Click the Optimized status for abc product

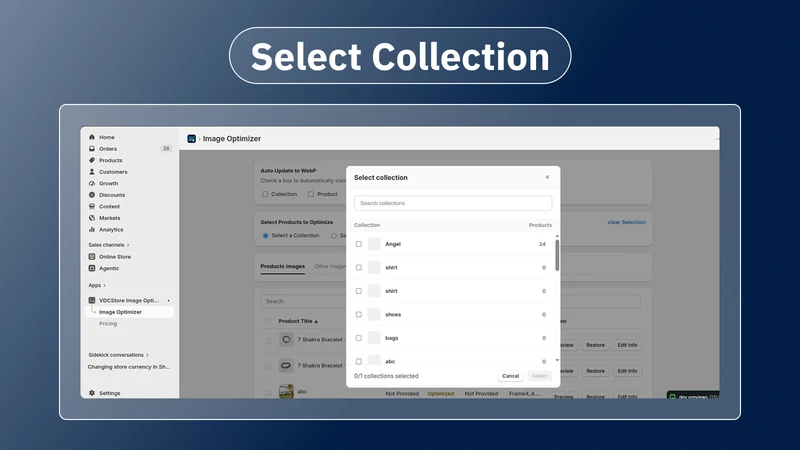tap(441, 394)
